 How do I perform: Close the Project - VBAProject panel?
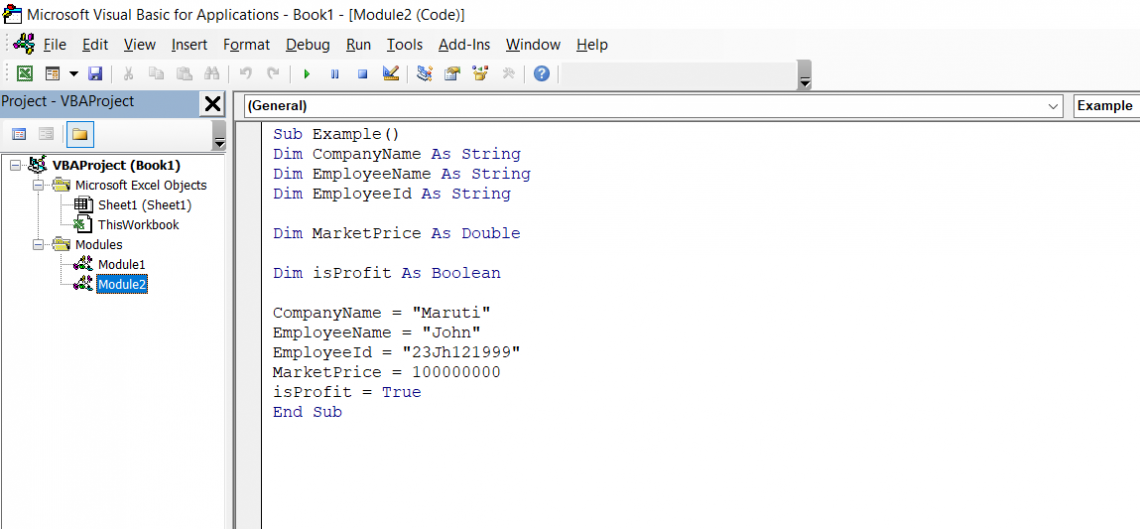[213, 104]
